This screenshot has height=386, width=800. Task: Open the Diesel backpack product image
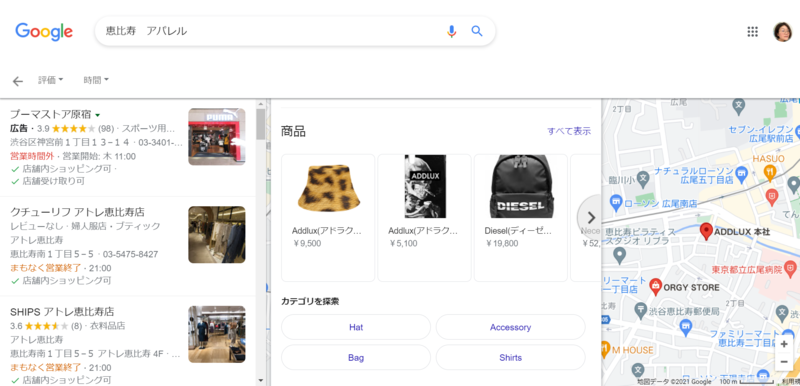[521, 187]
